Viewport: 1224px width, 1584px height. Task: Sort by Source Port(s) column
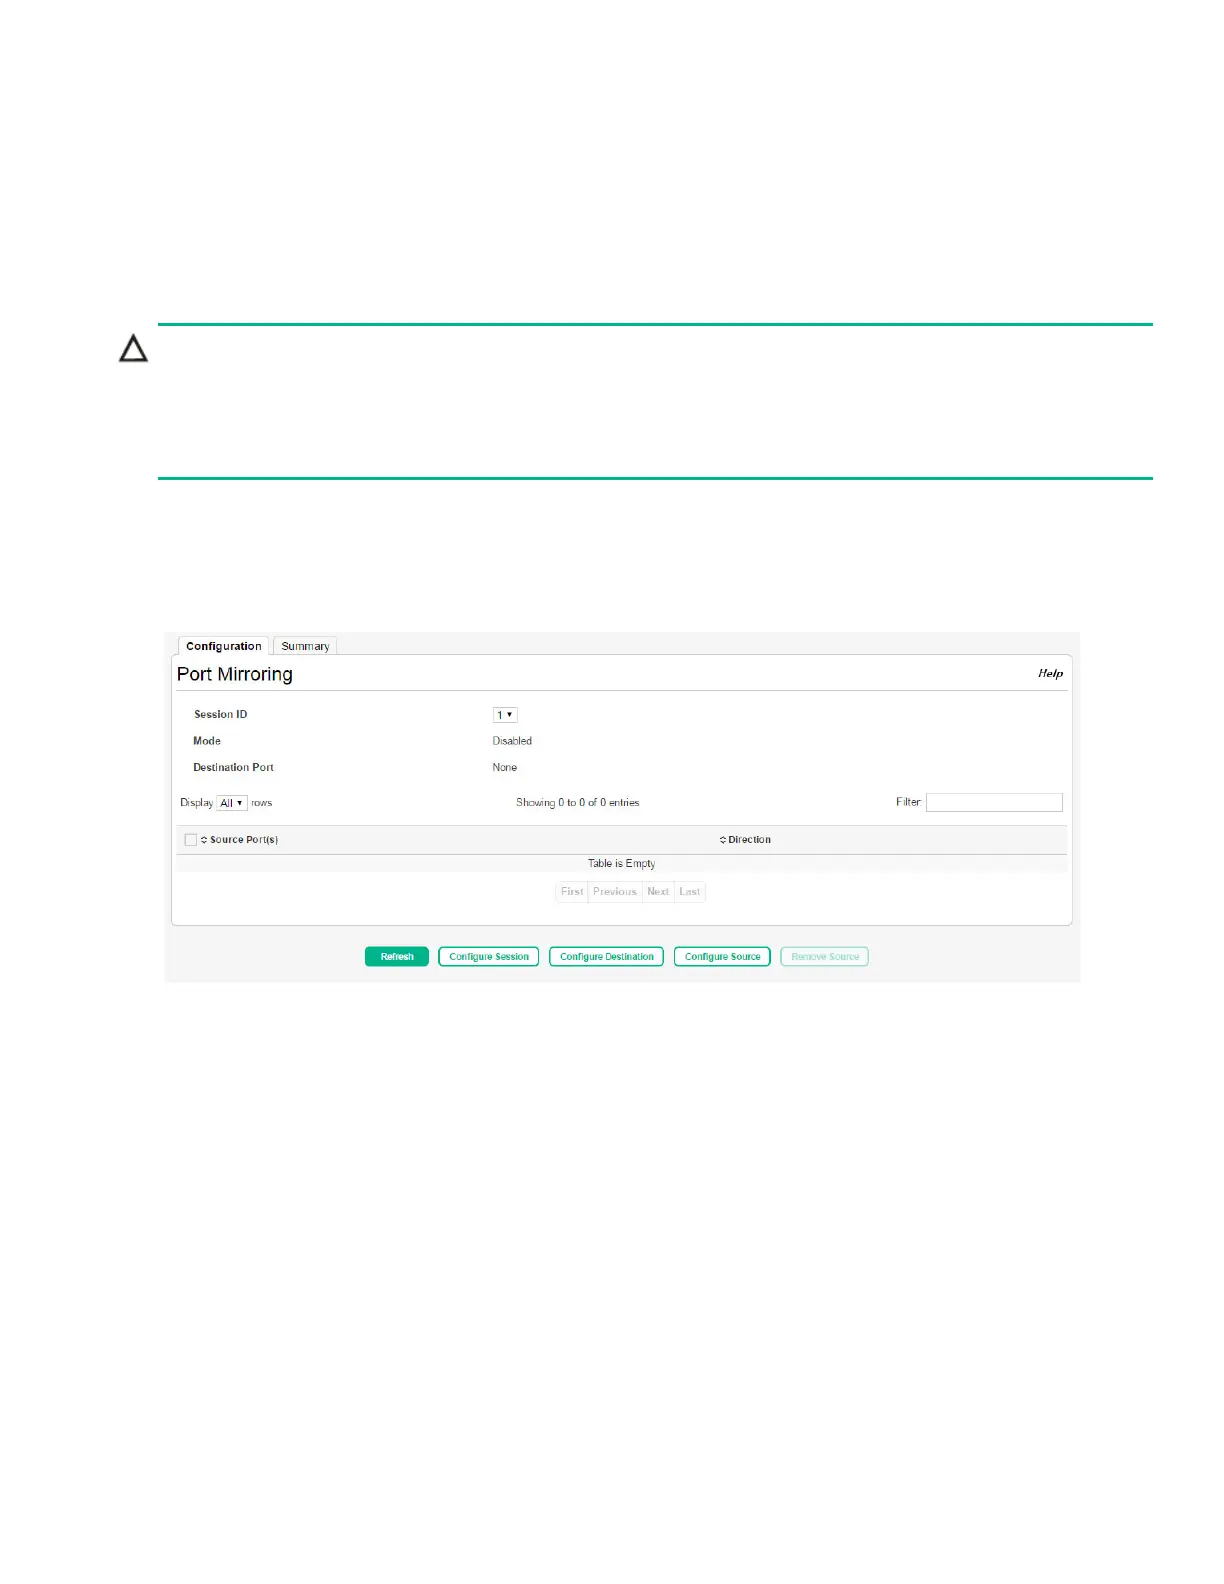(240, 840)
